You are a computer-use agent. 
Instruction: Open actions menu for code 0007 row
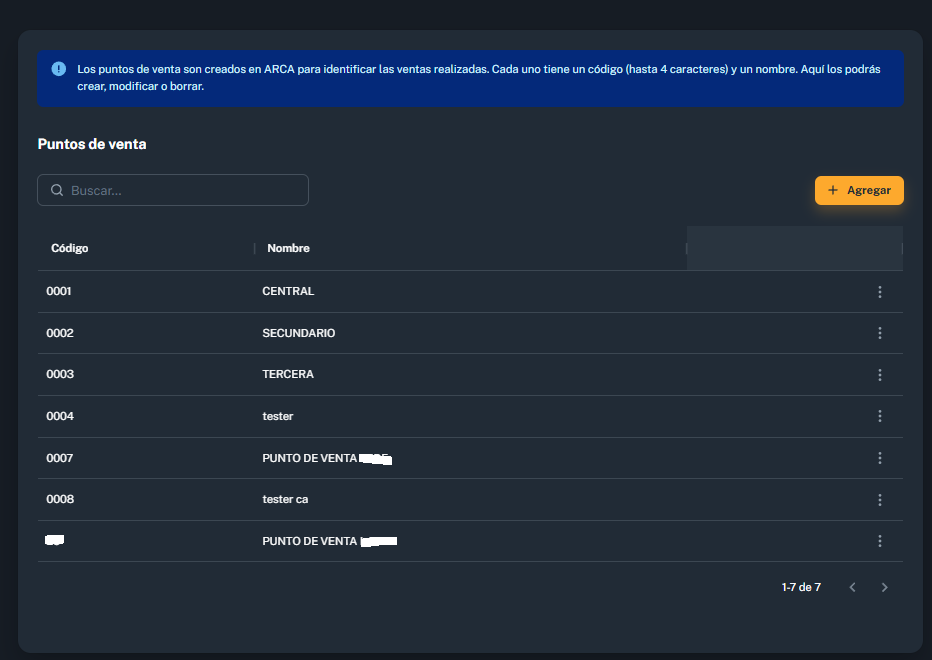[880, 458]
